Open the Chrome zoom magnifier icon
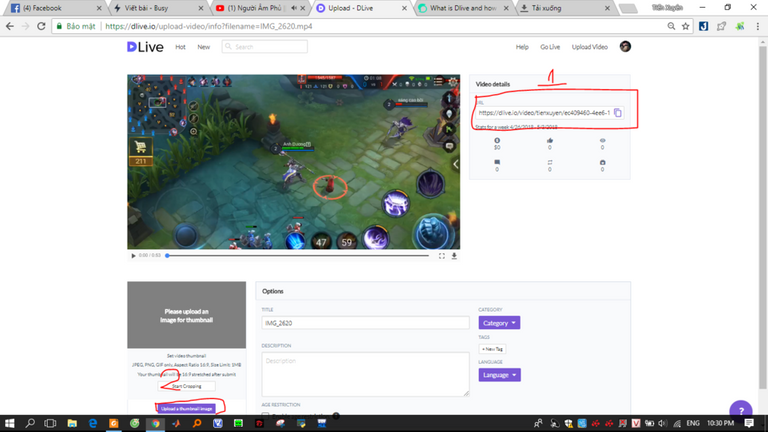768x432 pixels. pos(671,26)
